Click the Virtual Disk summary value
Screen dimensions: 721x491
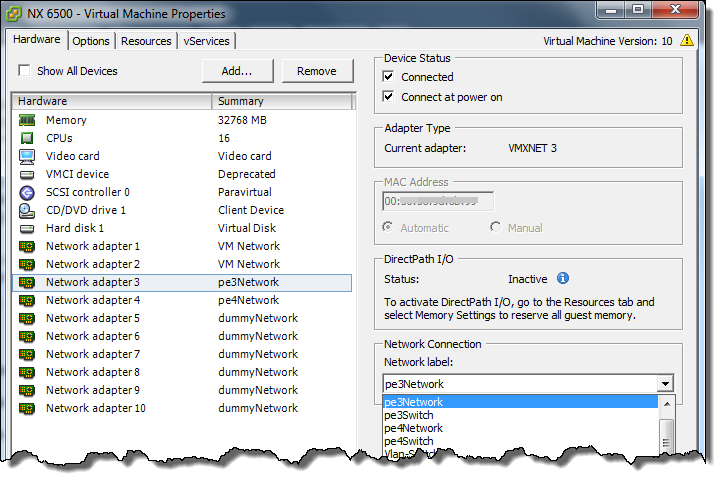(247, 228)
